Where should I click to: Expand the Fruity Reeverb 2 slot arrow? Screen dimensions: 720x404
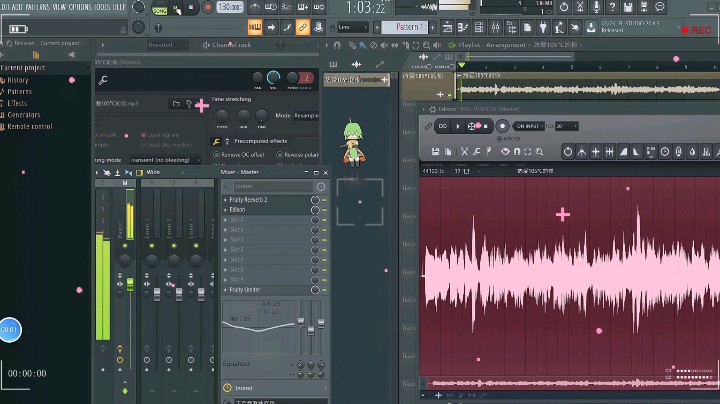tap(225, 200)
